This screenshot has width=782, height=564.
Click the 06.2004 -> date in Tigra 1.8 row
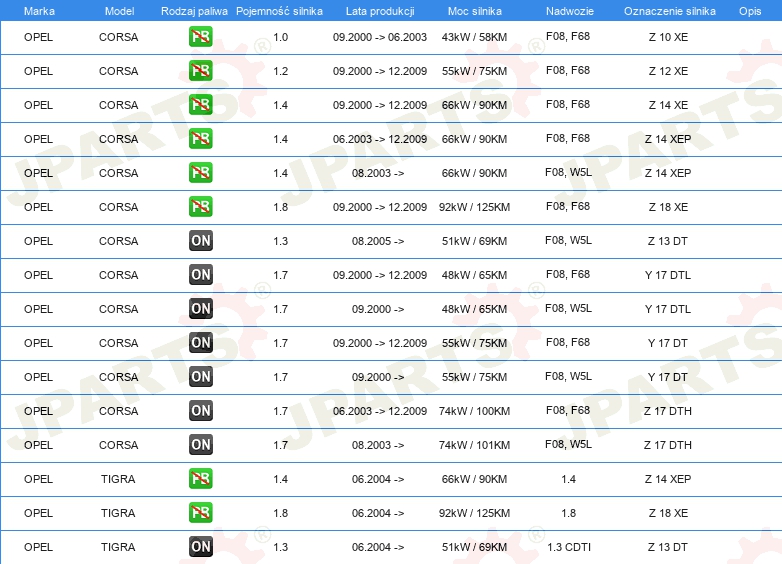click(x=378, y=513)
